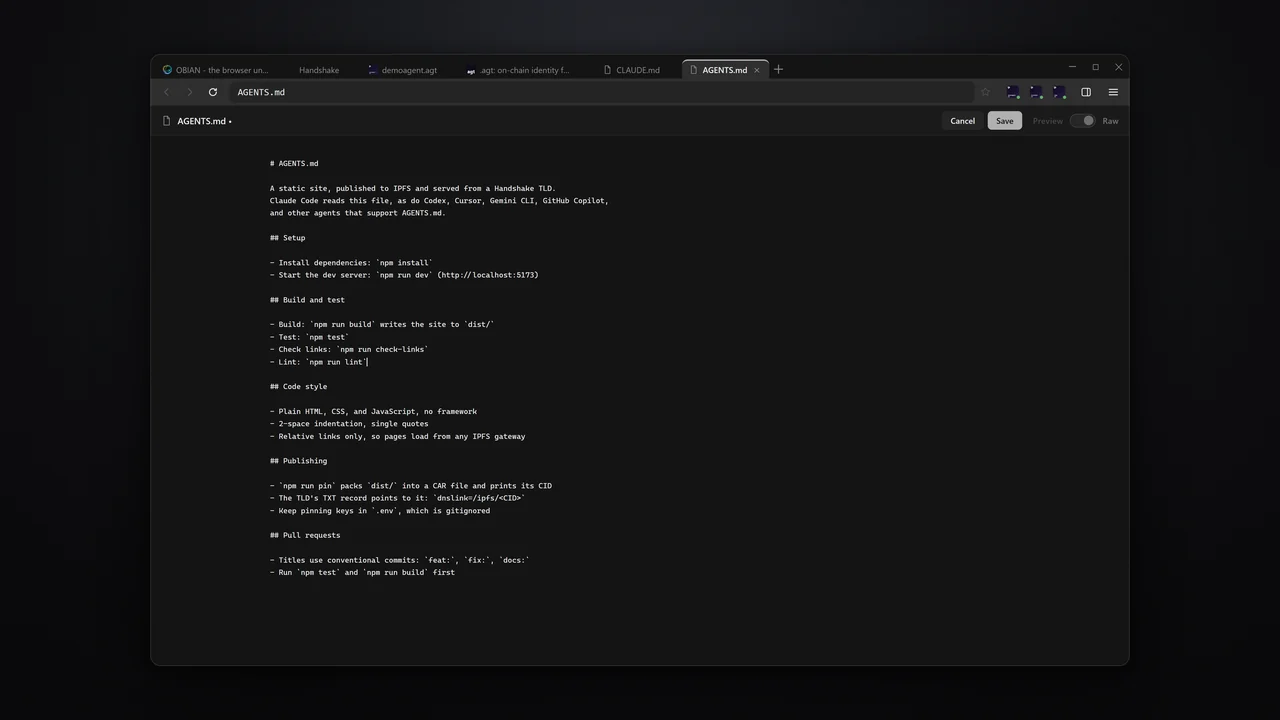Toggle the Preview/Raw switch
Image resolution: width=1280 pixels, height=720 pixels.
1083,121
